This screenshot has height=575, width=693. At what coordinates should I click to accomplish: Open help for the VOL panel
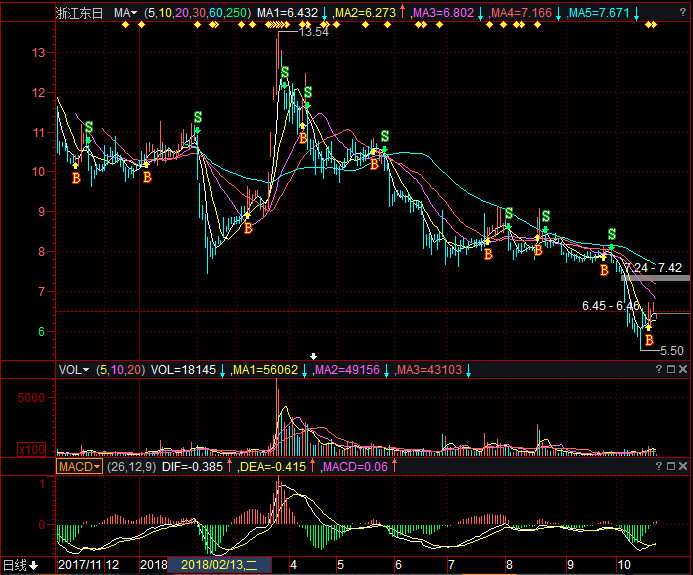coord(659,369)
